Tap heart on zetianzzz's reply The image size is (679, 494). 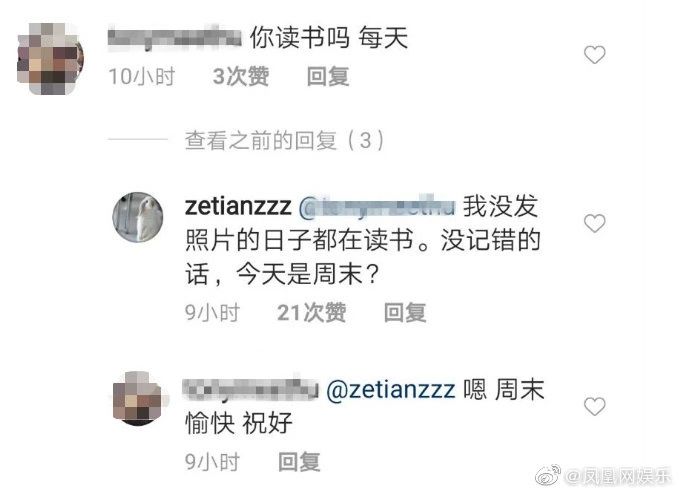tap(595, 223)
